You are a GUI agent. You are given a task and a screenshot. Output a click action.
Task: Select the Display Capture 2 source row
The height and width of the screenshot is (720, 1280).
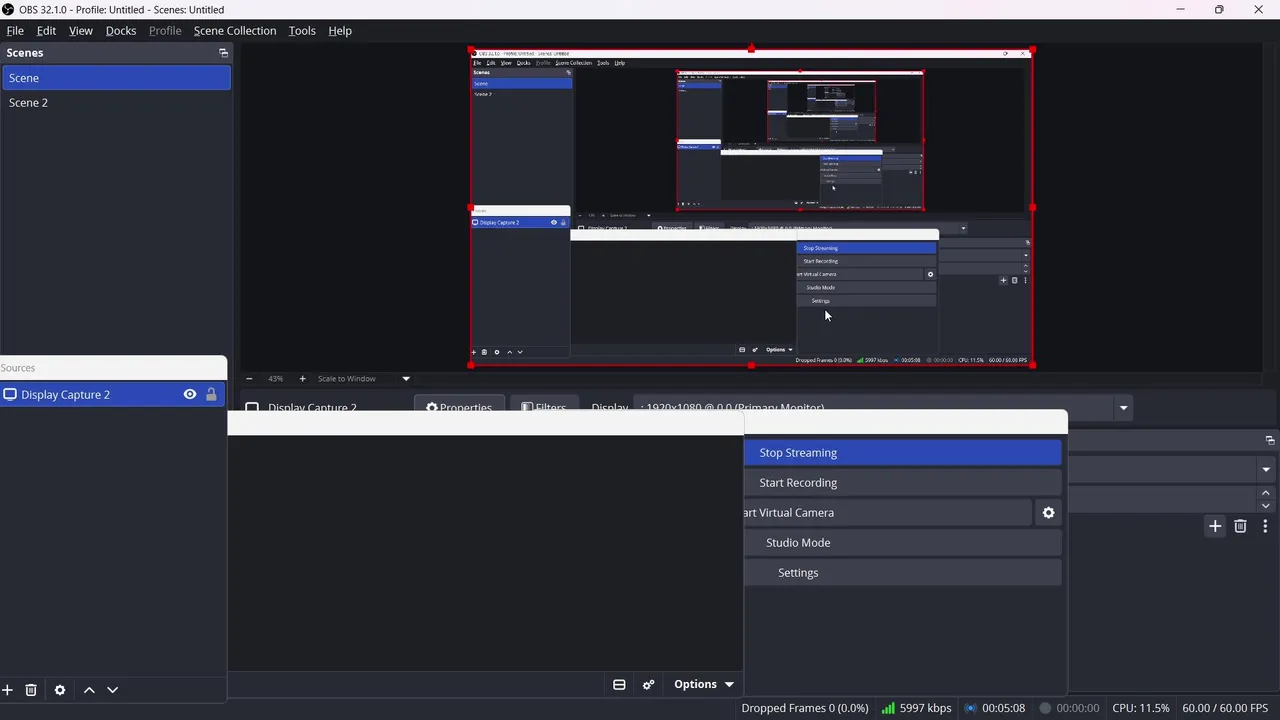(114, 394)
